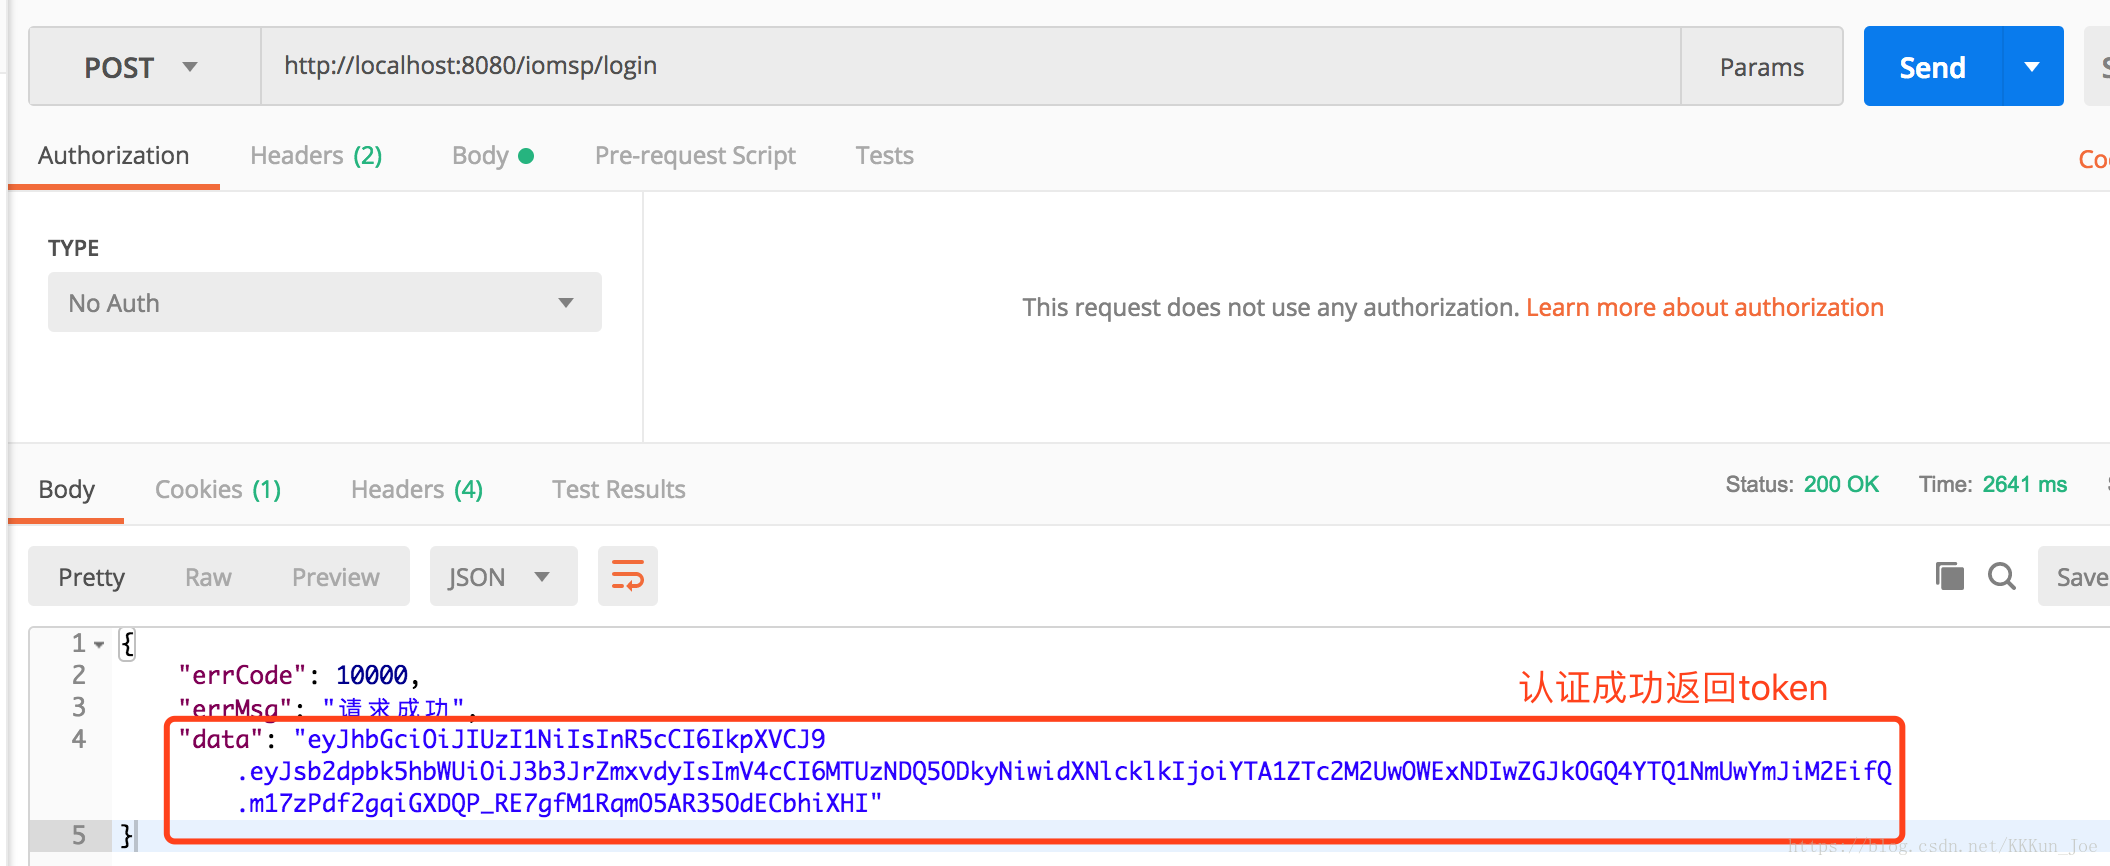
Task: Open the request Body tab
Action: pyautogui.click(x=492, y=156)
